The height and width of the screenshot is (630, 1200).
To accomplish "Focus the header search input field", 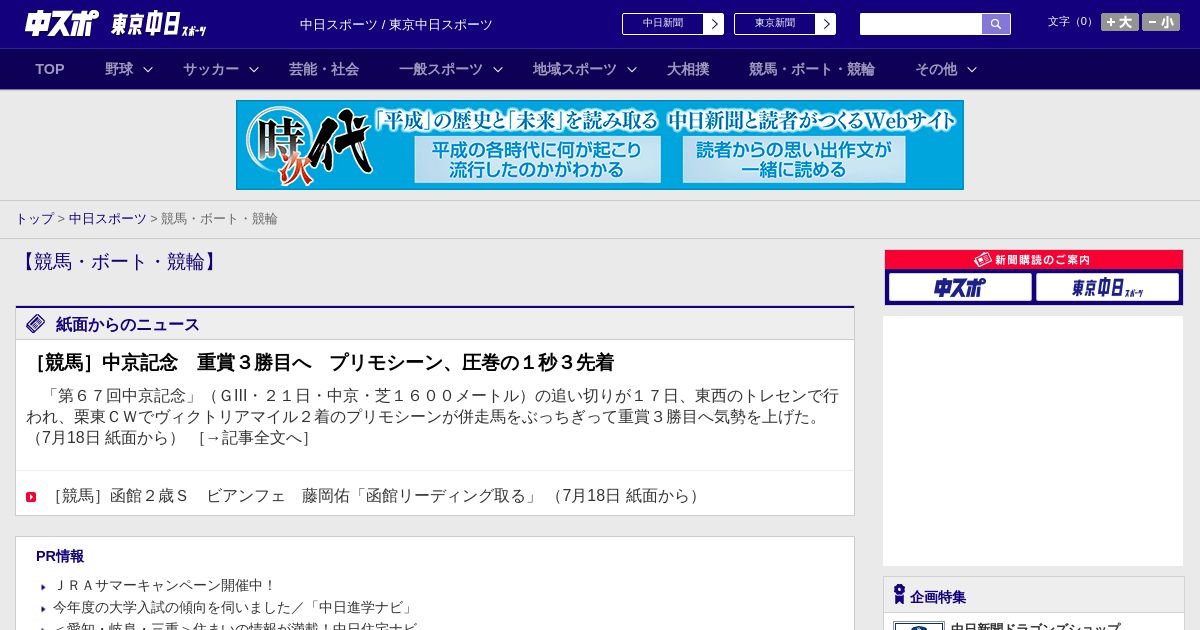I will (x=921, y=24).
